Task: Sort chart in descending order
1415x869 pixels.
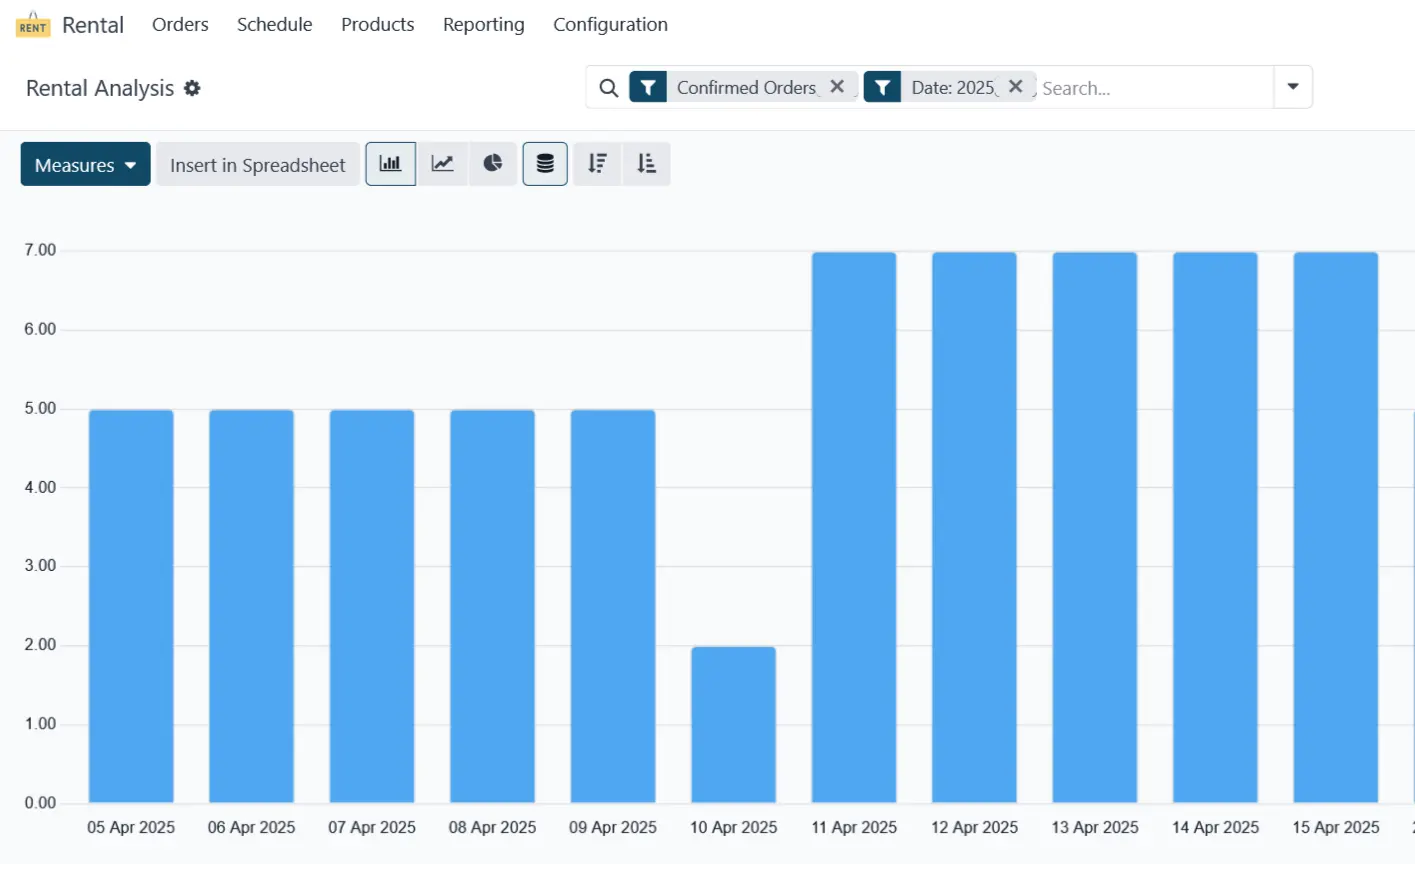Action: coord(597,164)
